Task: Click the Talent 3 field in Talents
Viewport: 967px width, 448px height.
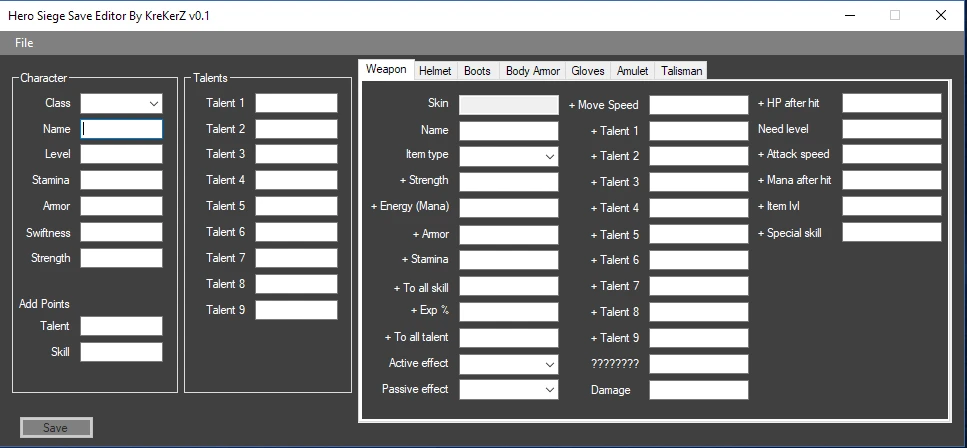Action: tap(297, 154)
